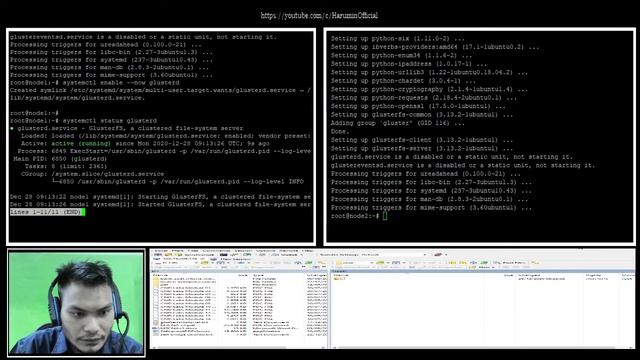The height and width of the screenshot is (360, 640).
Task: Click the root@node2 shell prompt
Action: point(355,216)
